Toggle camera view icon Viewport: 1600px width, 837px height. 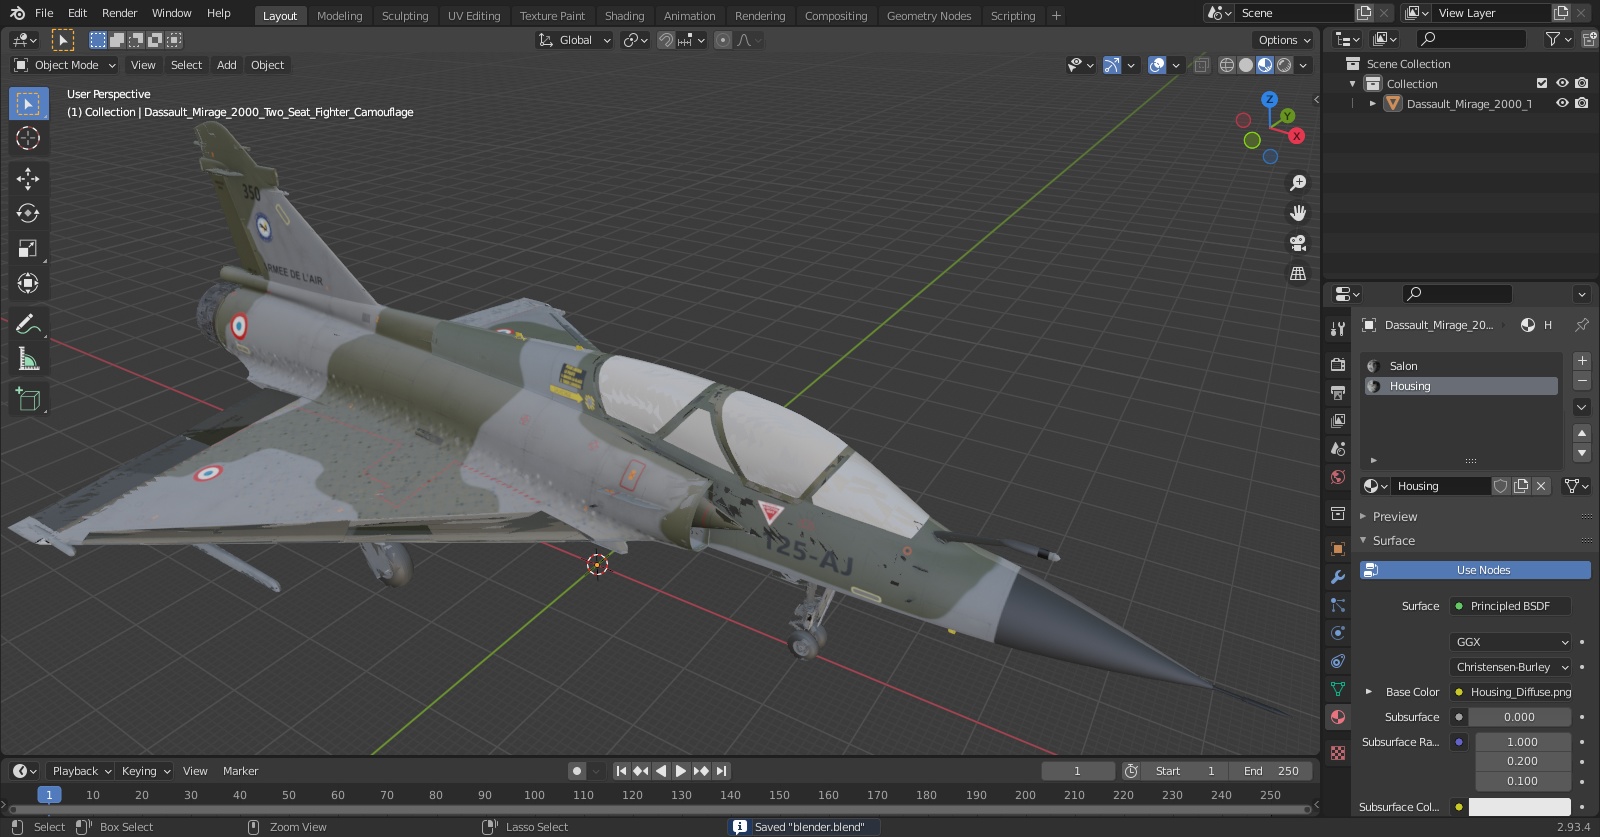click(1298, 243)
